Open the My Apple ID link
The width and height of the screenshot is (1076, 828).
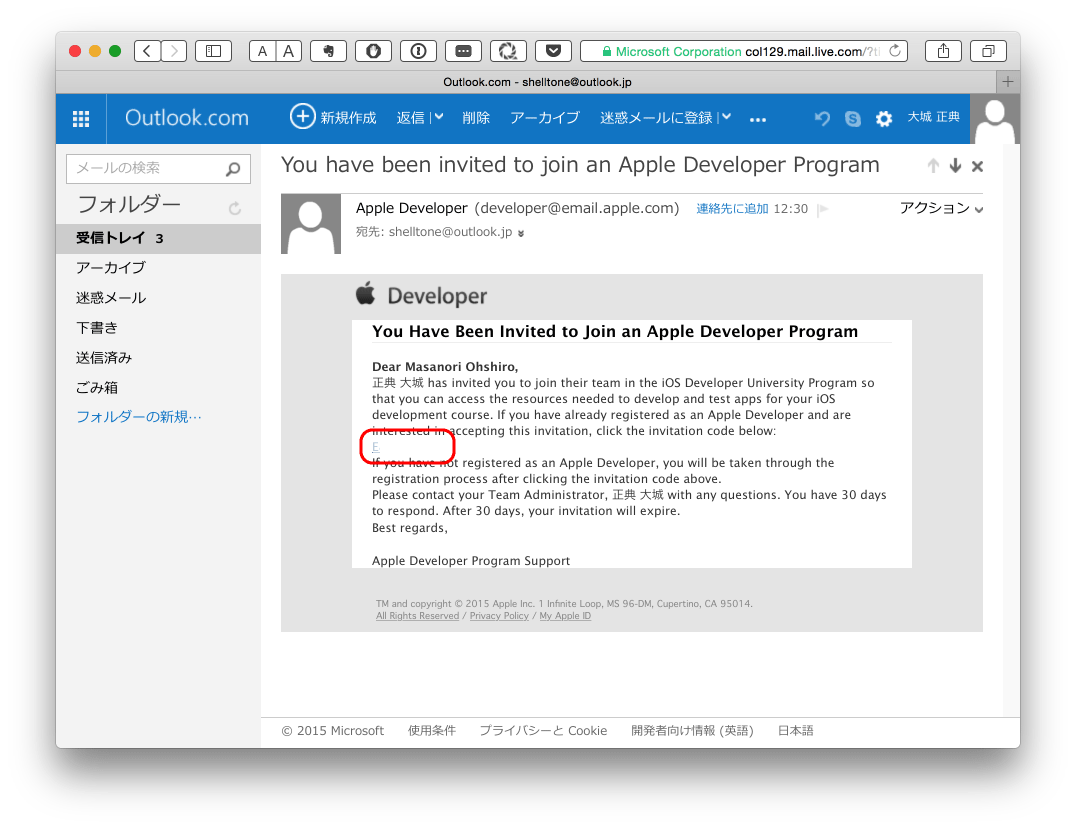565,616
